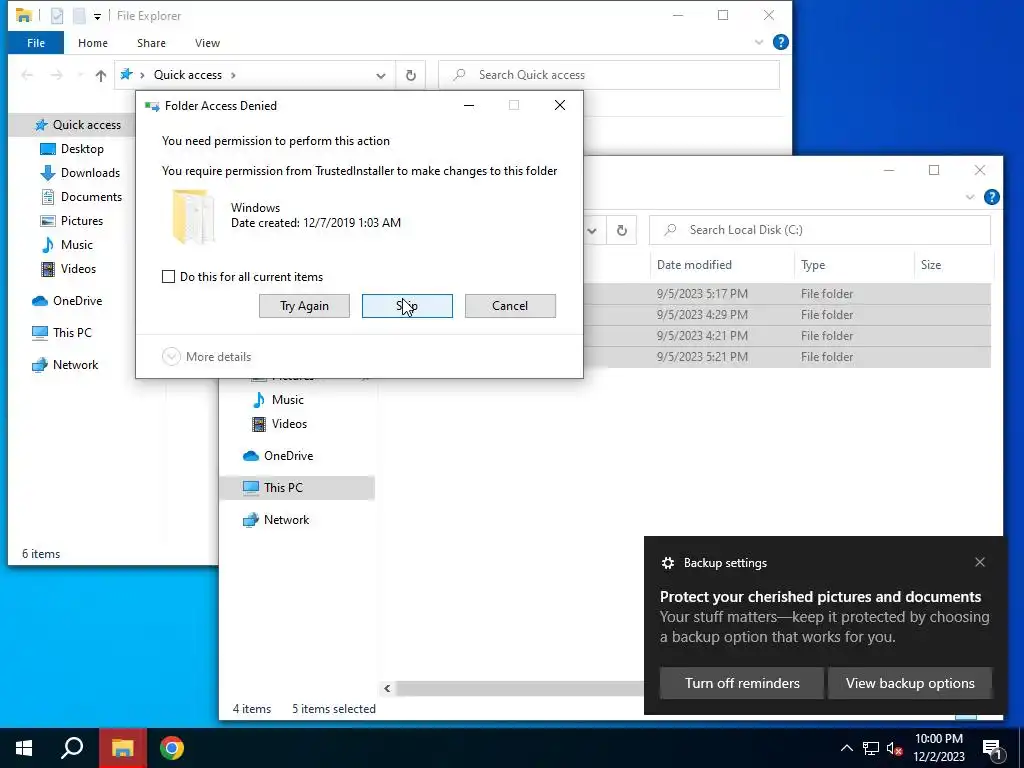Expand ribbon in Local Disk window
1024x768 pixels.
(x=970, y=197)
